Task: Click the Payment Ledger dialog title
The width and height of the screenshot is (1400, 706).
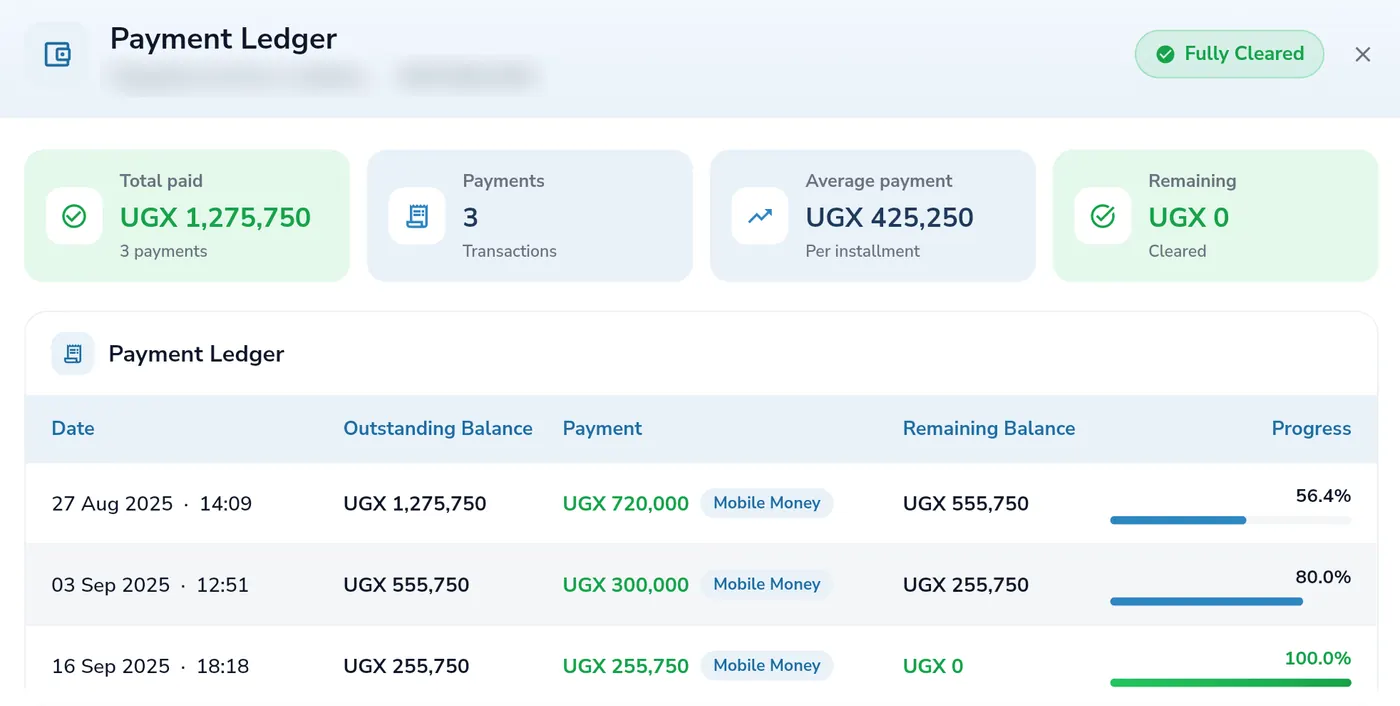Action: [223, 39]
